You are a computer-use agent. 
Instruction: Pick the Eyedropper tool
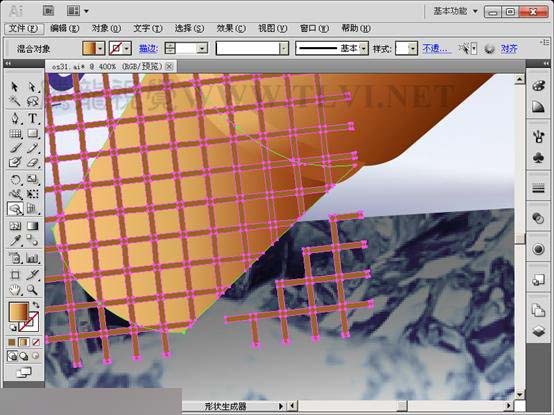point(15,241)
